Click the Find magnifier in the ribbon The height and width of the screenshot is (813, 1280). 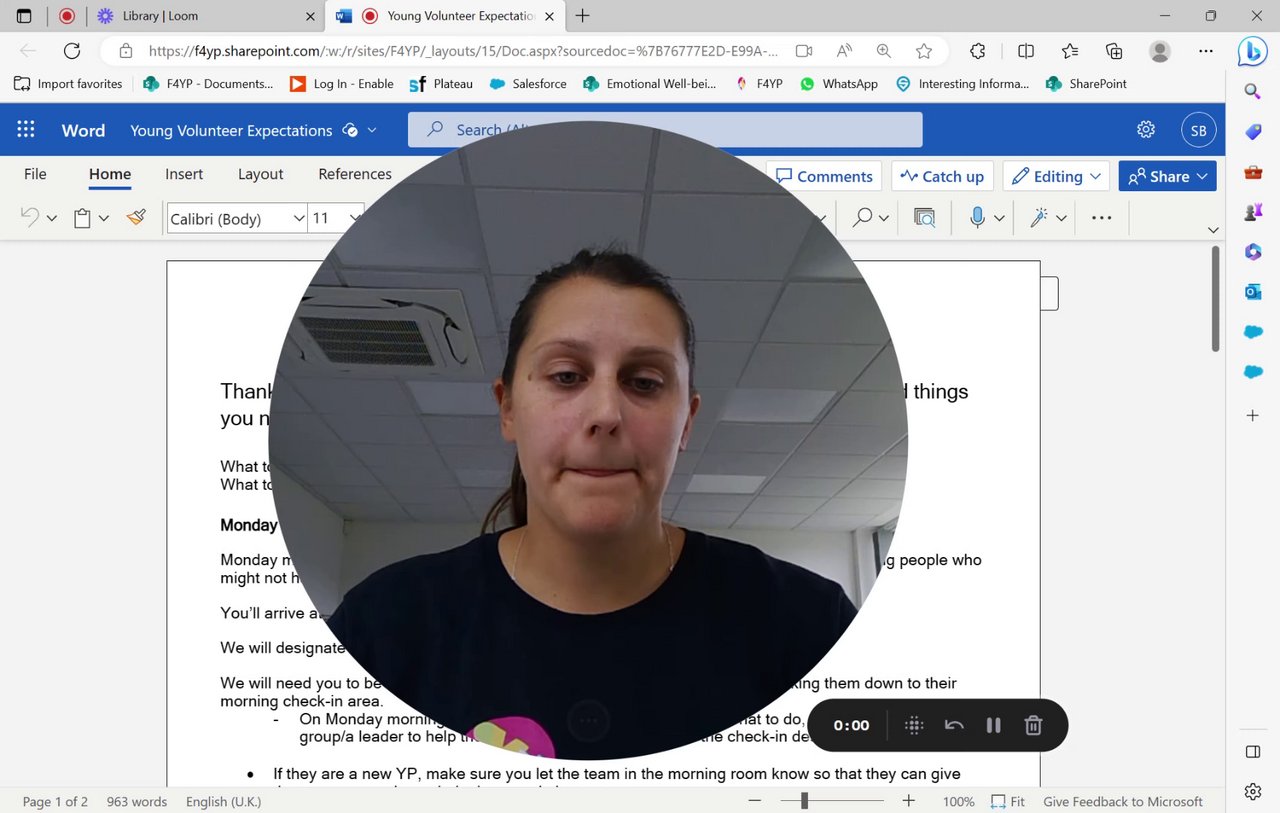[862, 217]
